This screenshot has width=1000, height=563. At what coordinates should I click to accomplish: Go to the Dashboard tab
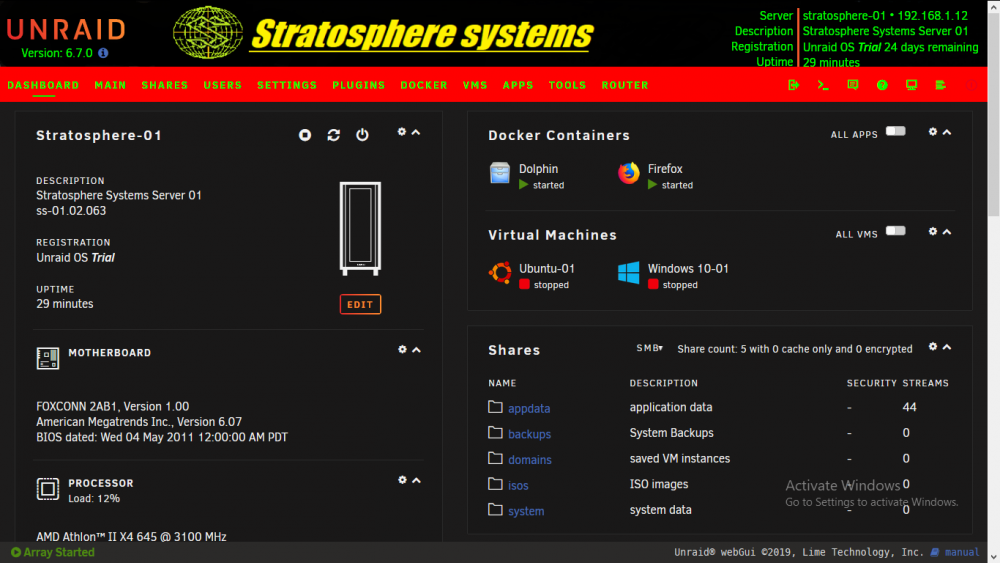pyautogui.click(x=43, y=85)
